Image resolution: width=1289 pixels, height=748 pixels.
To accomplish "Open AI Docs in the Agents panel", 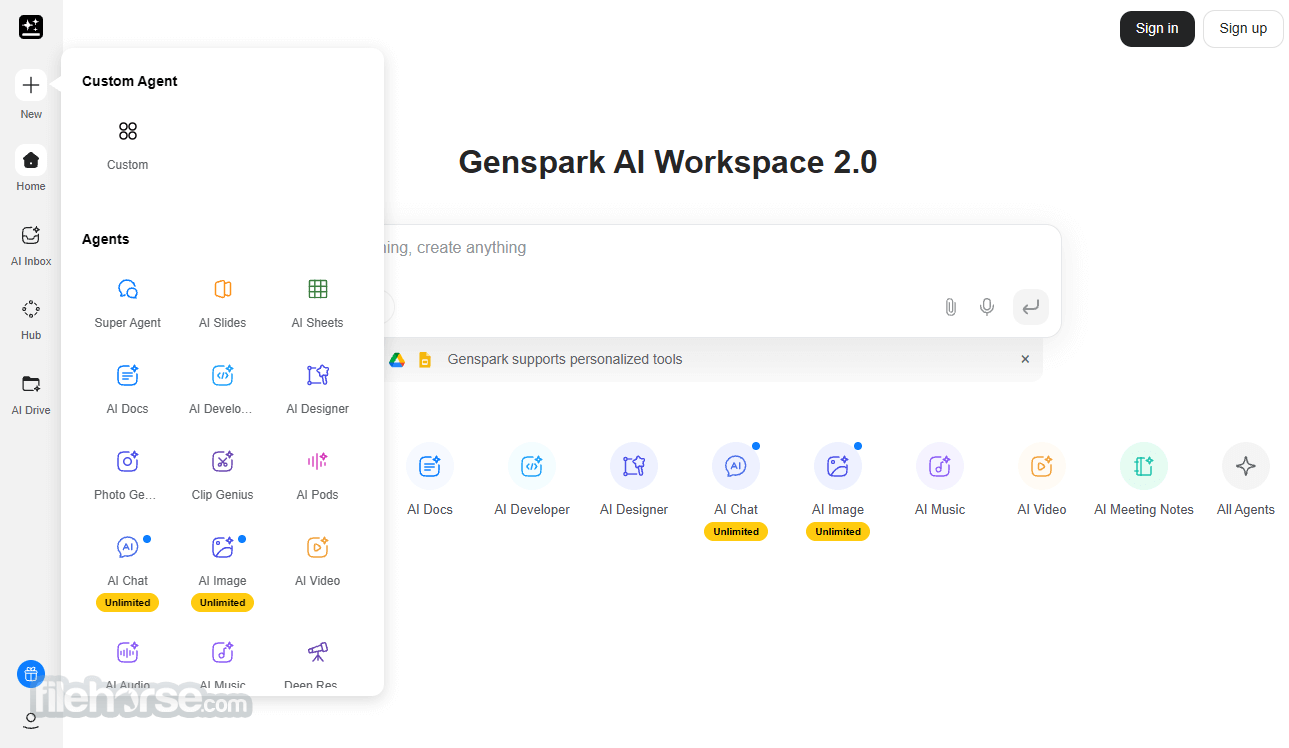I will (x=128, y=375).
